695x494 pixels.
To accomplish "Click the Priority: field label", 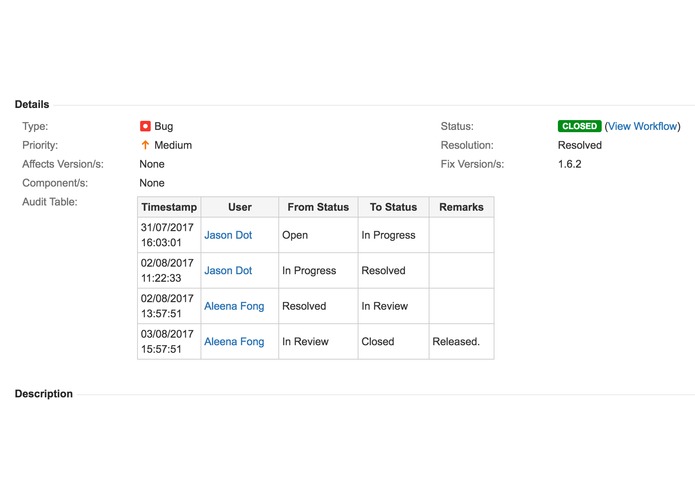I will pos(40,145).
